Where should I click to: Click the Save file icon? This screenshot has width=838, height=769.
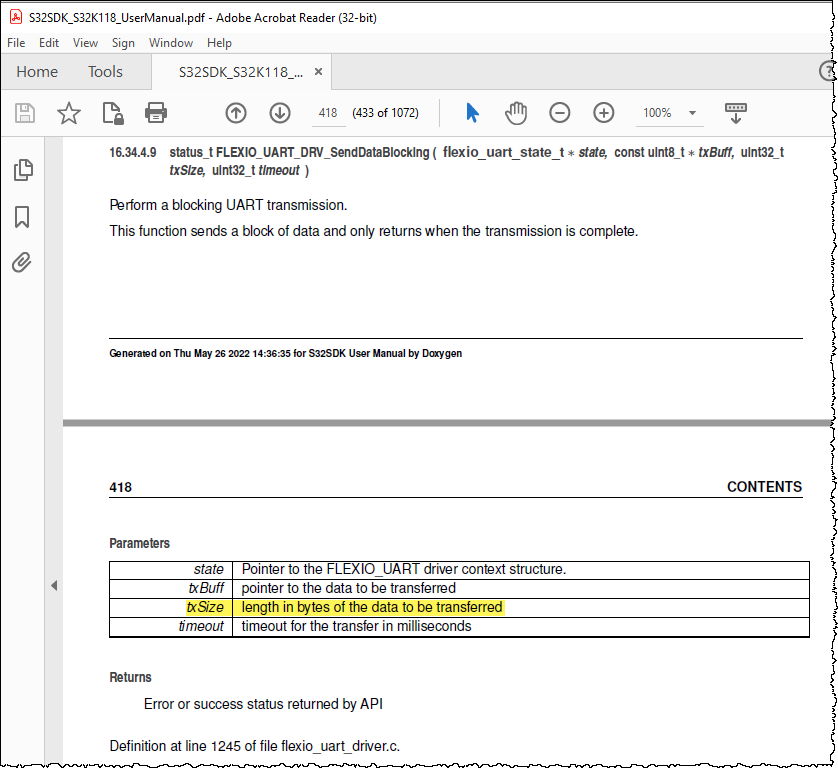point(25,113)
